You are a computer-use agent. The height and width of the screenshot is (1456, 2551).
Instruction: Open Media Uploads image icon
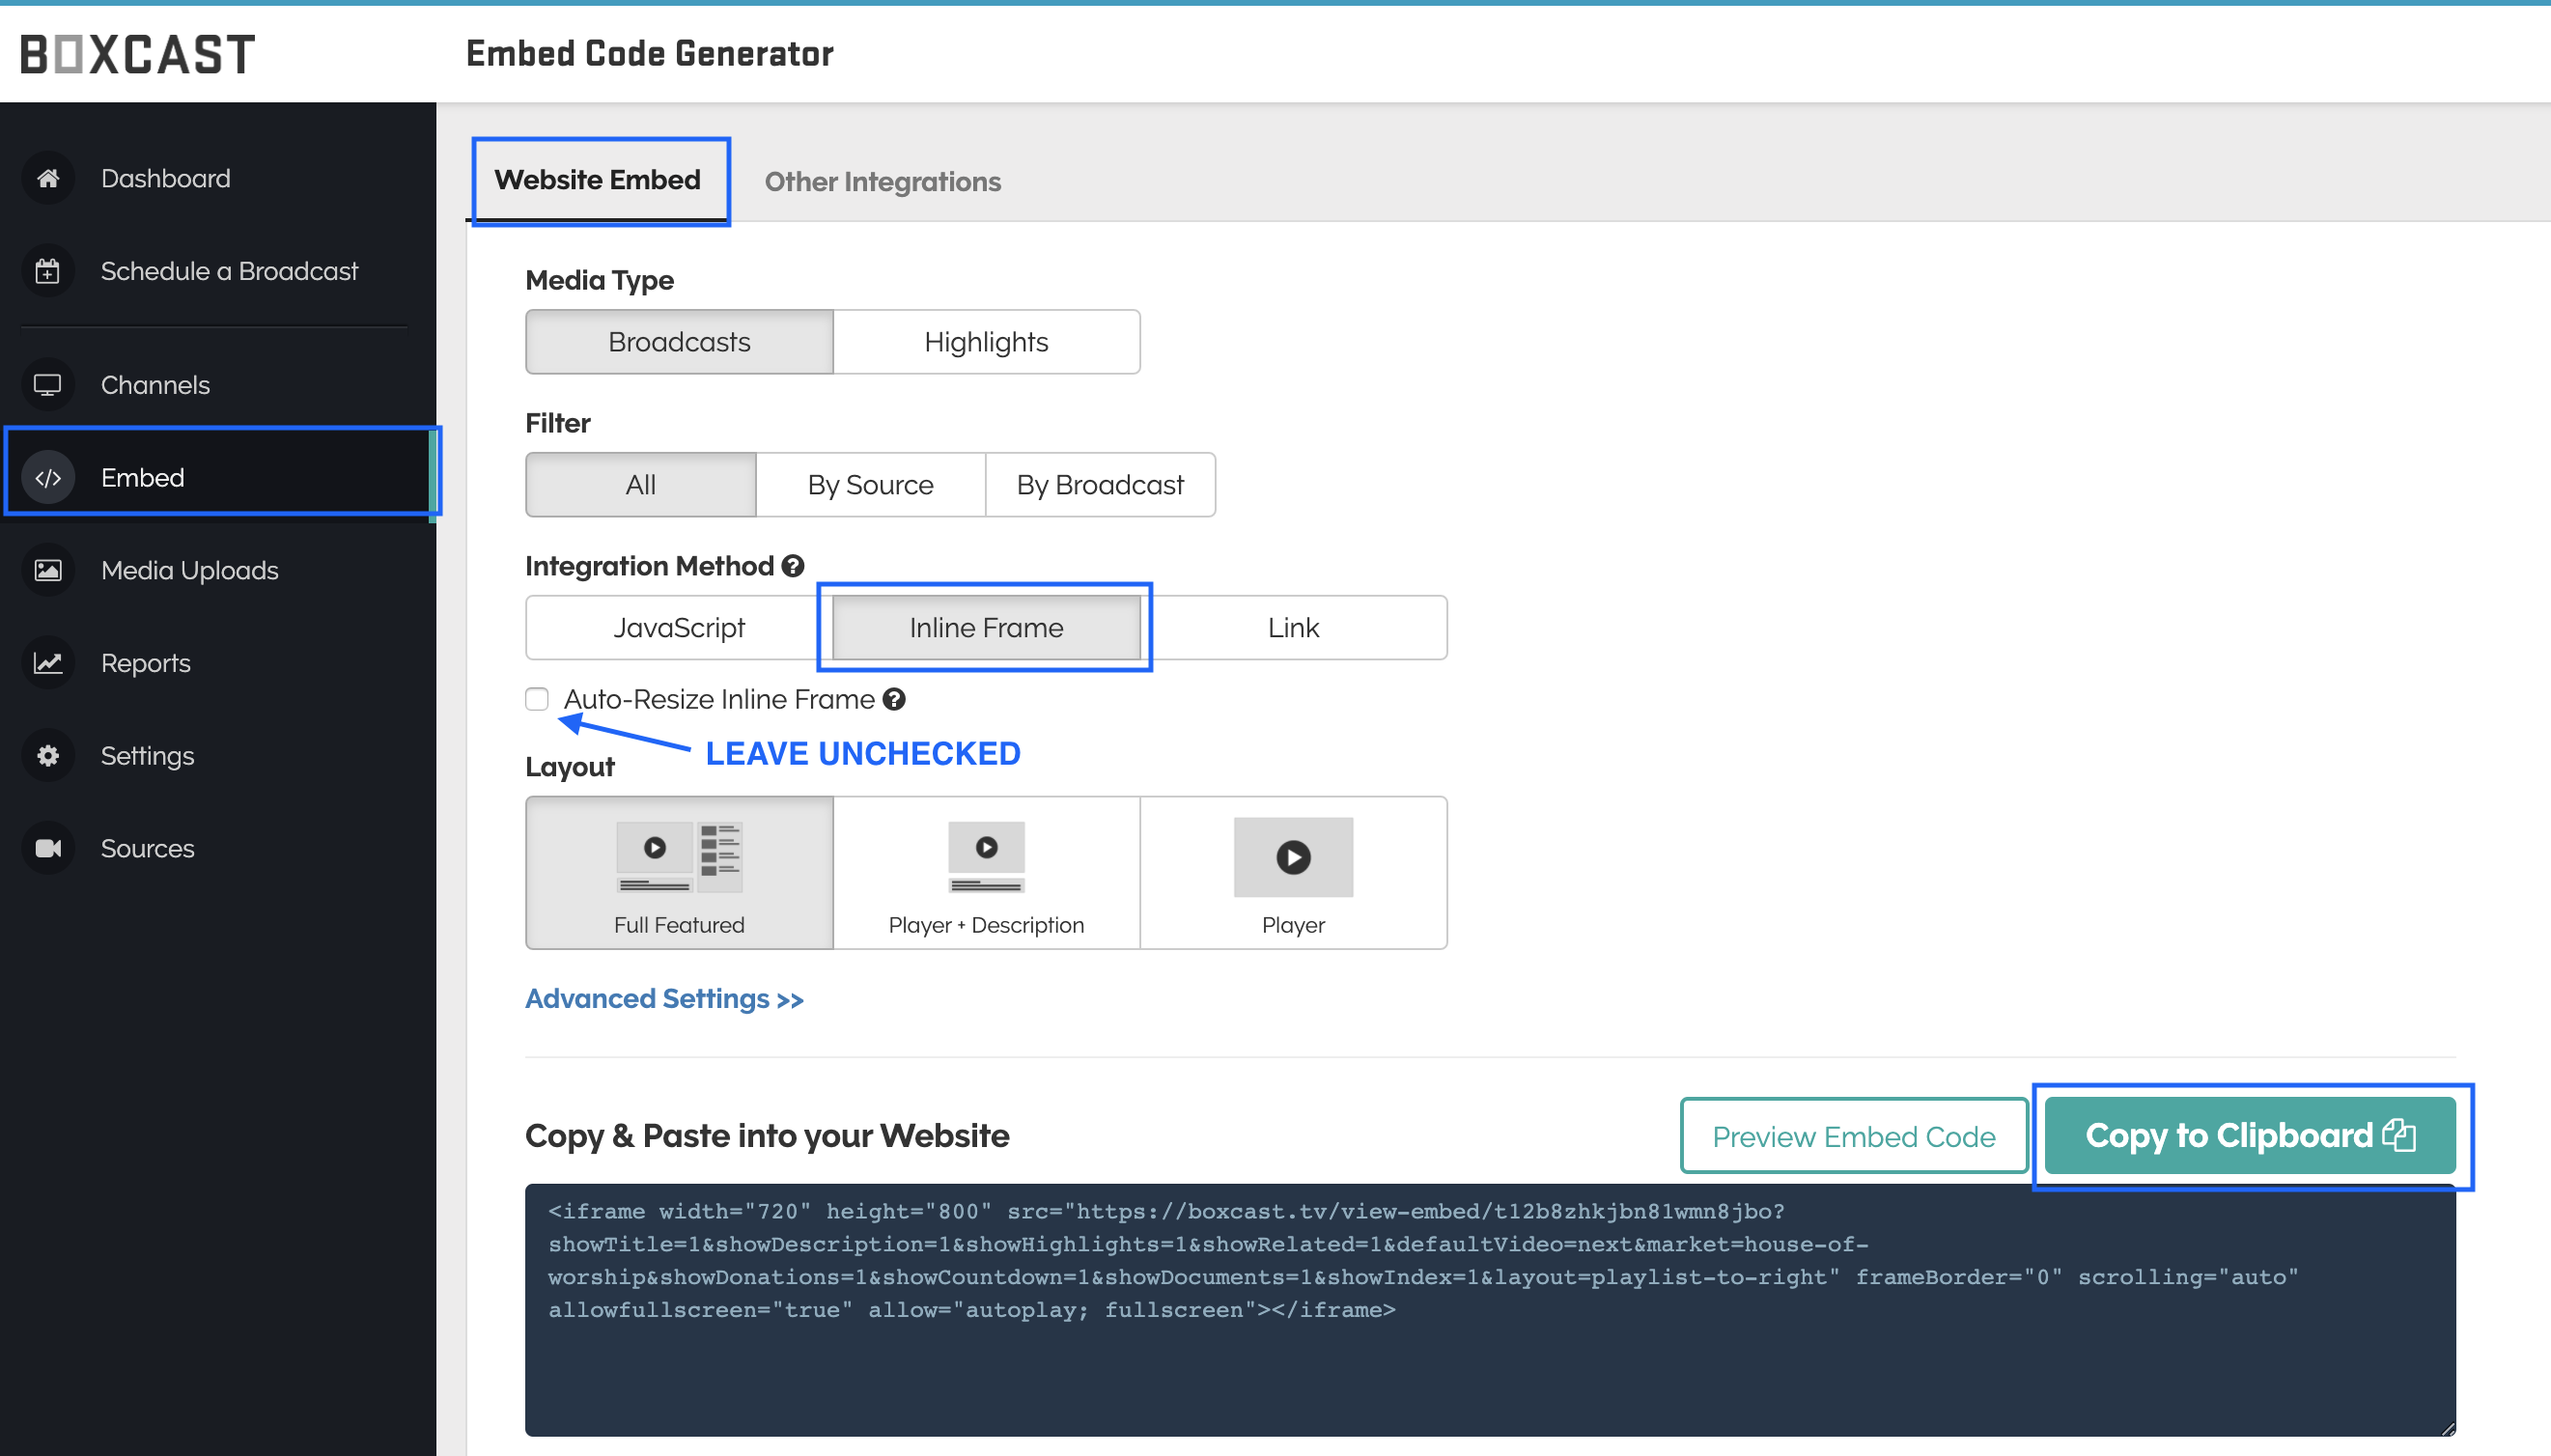[x=47, y=570]
